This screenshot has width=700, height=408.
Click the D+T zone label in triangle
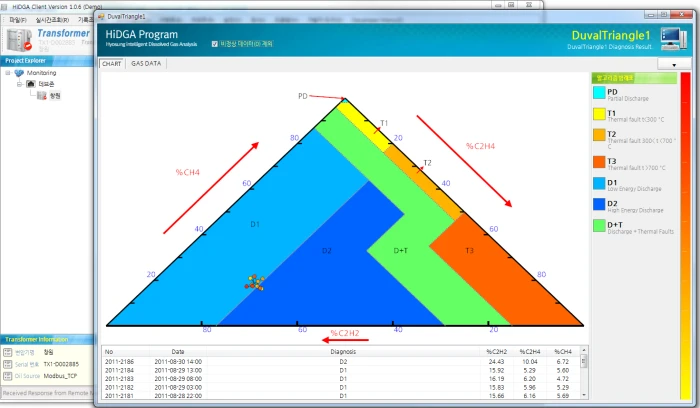[x=400, y=251]
